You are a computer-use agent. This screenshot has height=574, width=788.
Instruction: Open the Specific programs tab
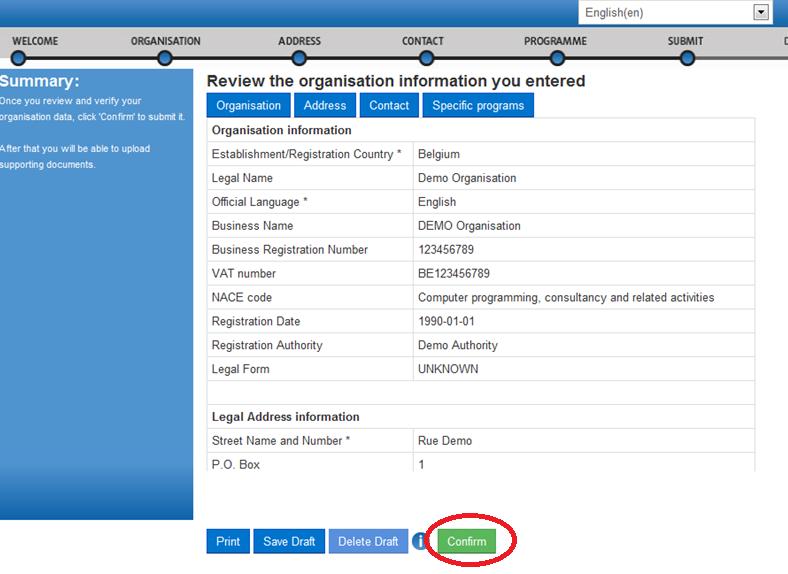[478, 106]
